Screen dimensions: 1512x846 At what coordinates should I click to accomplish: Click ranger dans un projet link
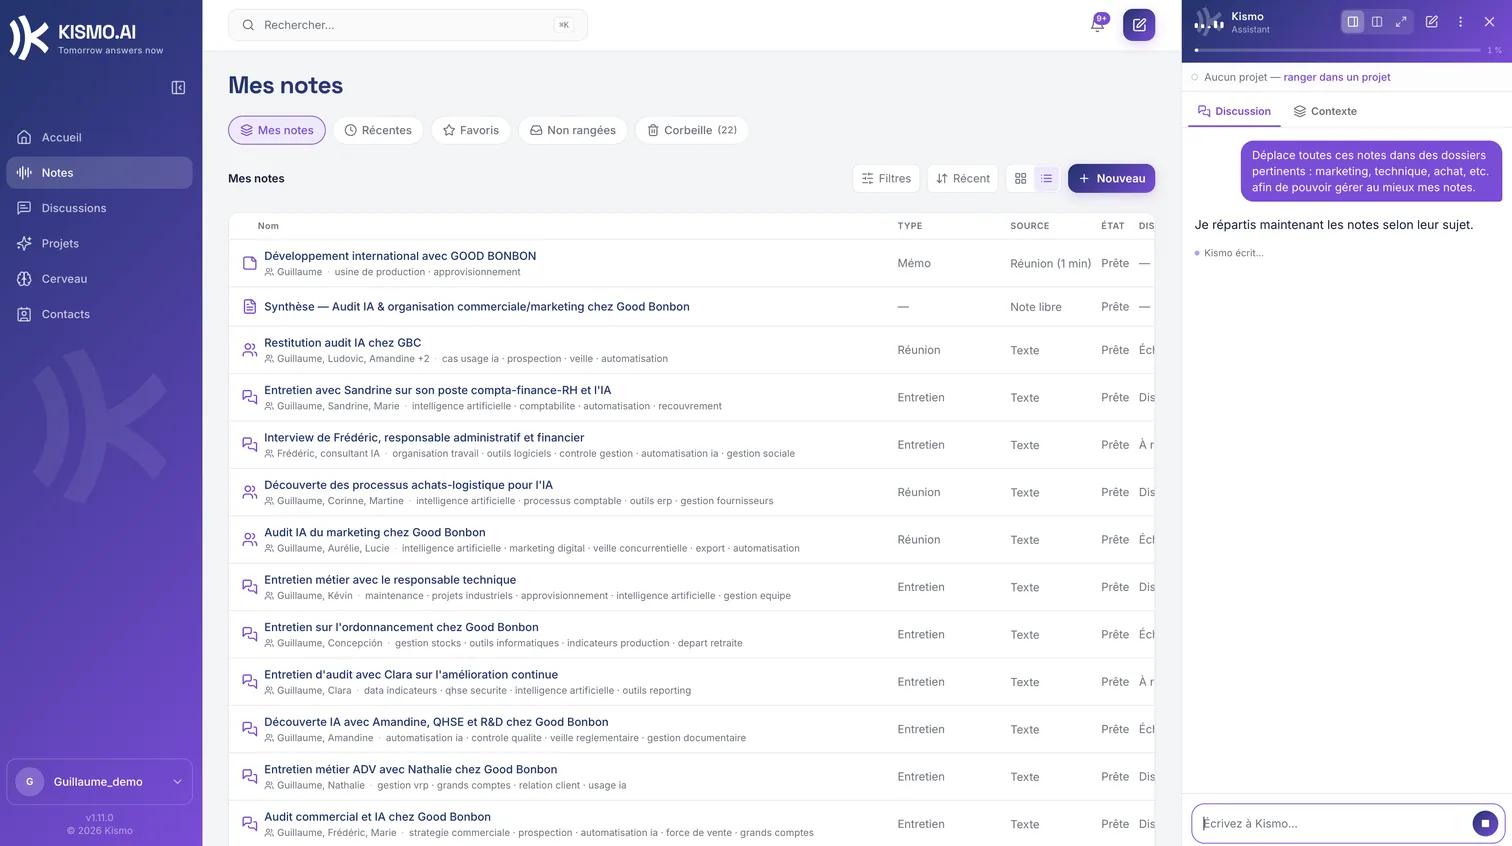[1337, 77]
